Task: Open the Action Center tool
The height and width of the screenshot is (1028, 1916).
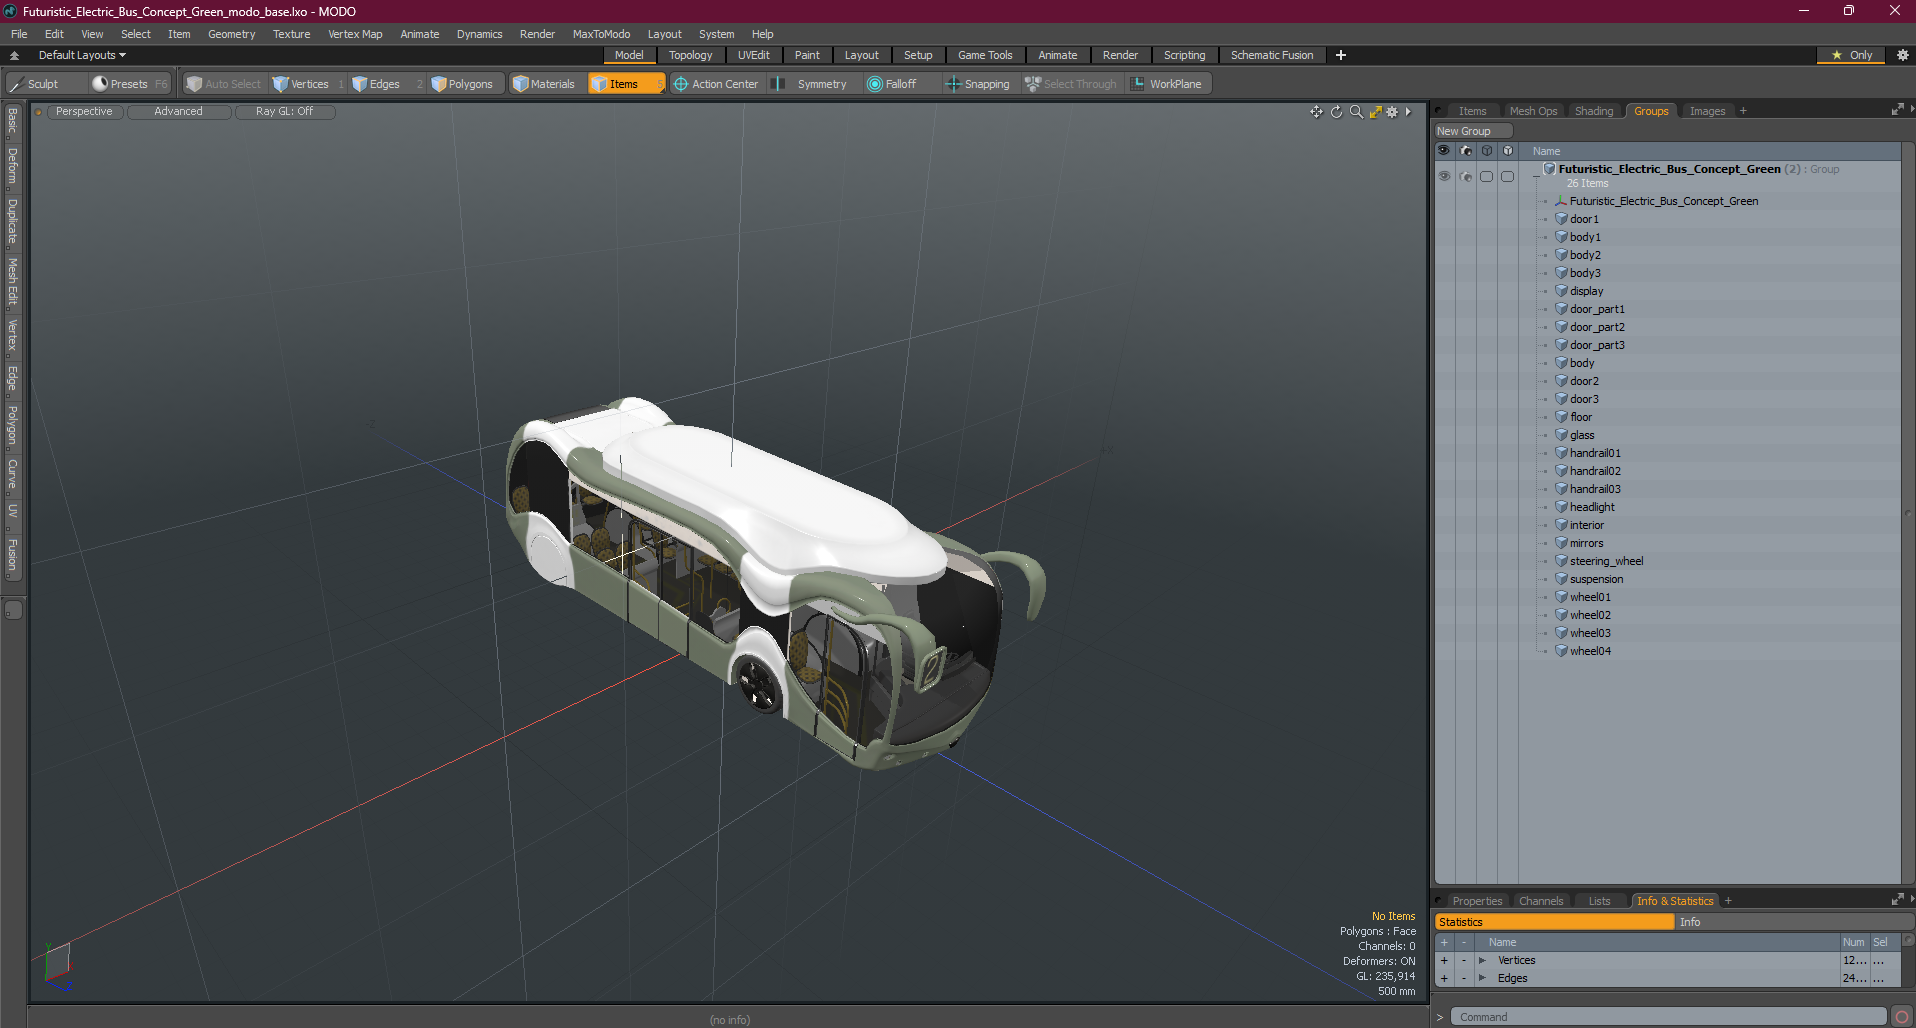Action: coord(716,84)
